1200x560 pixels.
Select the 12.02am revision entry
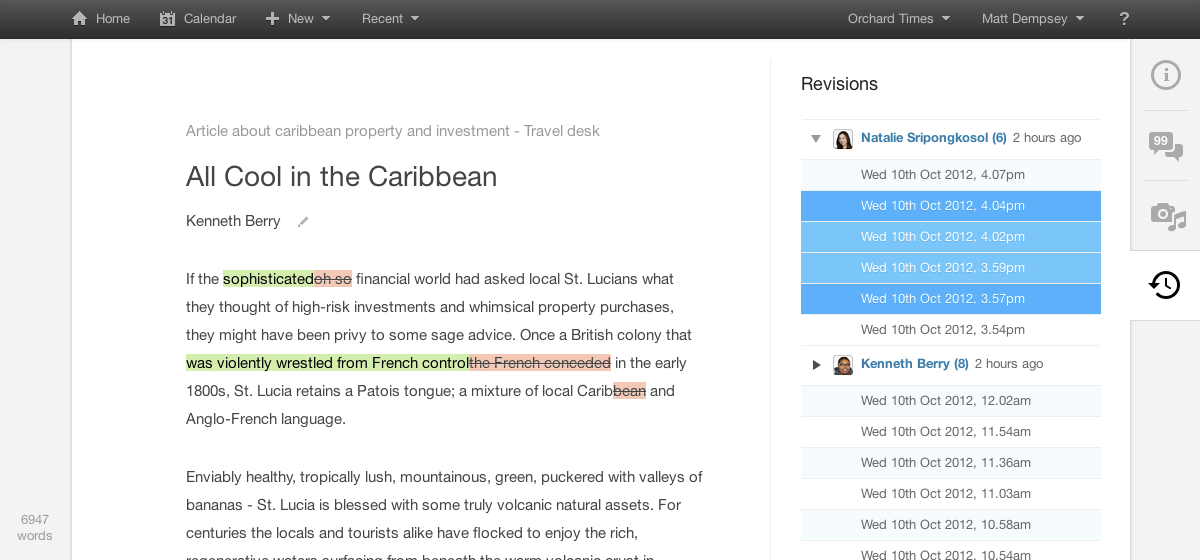(945, 401)
